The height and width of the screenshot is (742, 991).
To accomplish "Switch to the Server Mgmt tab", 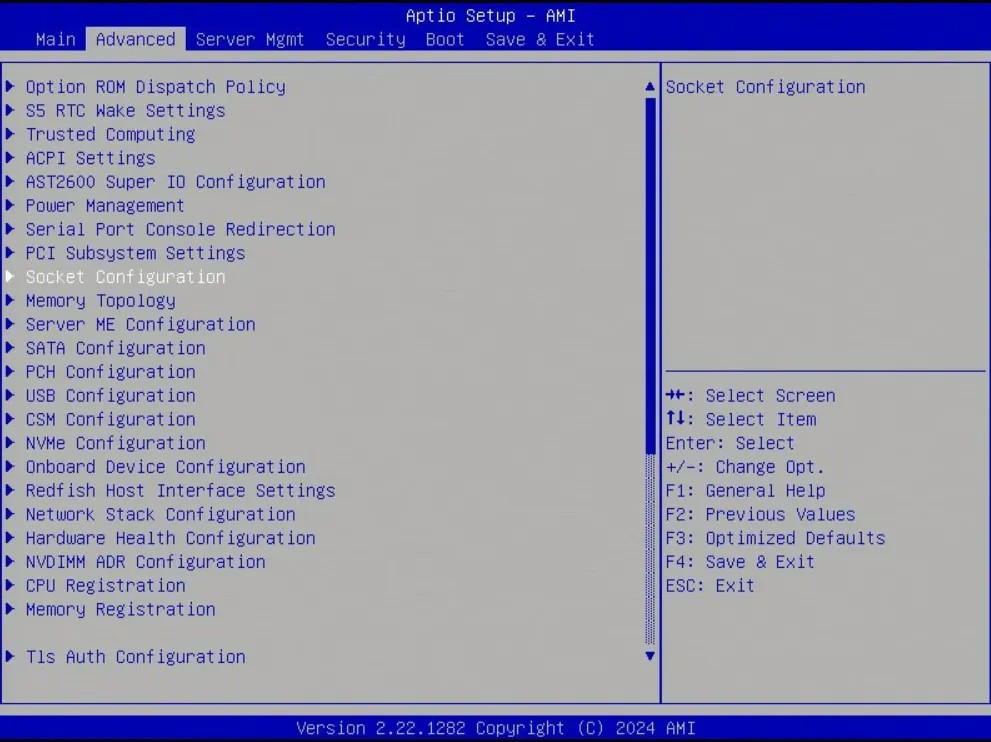I will tap(250, 39).
